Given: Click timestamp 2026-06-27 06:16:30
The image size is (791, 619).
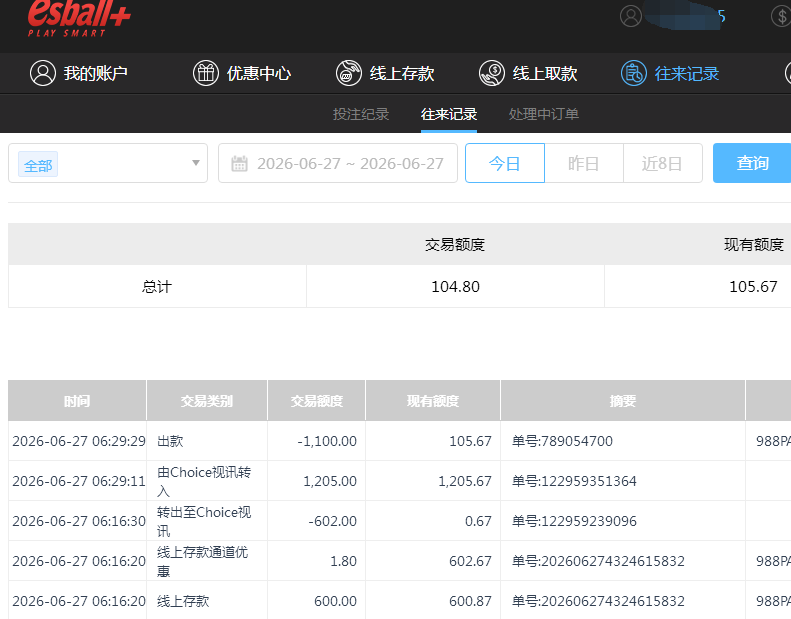Looking at the screenshot, I should [x=79, y=521].
